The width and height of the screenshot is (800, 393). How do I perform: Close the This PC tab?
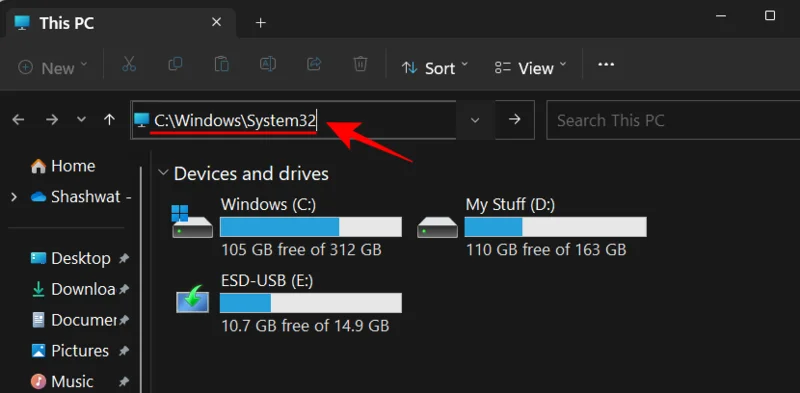pos(216,22)
